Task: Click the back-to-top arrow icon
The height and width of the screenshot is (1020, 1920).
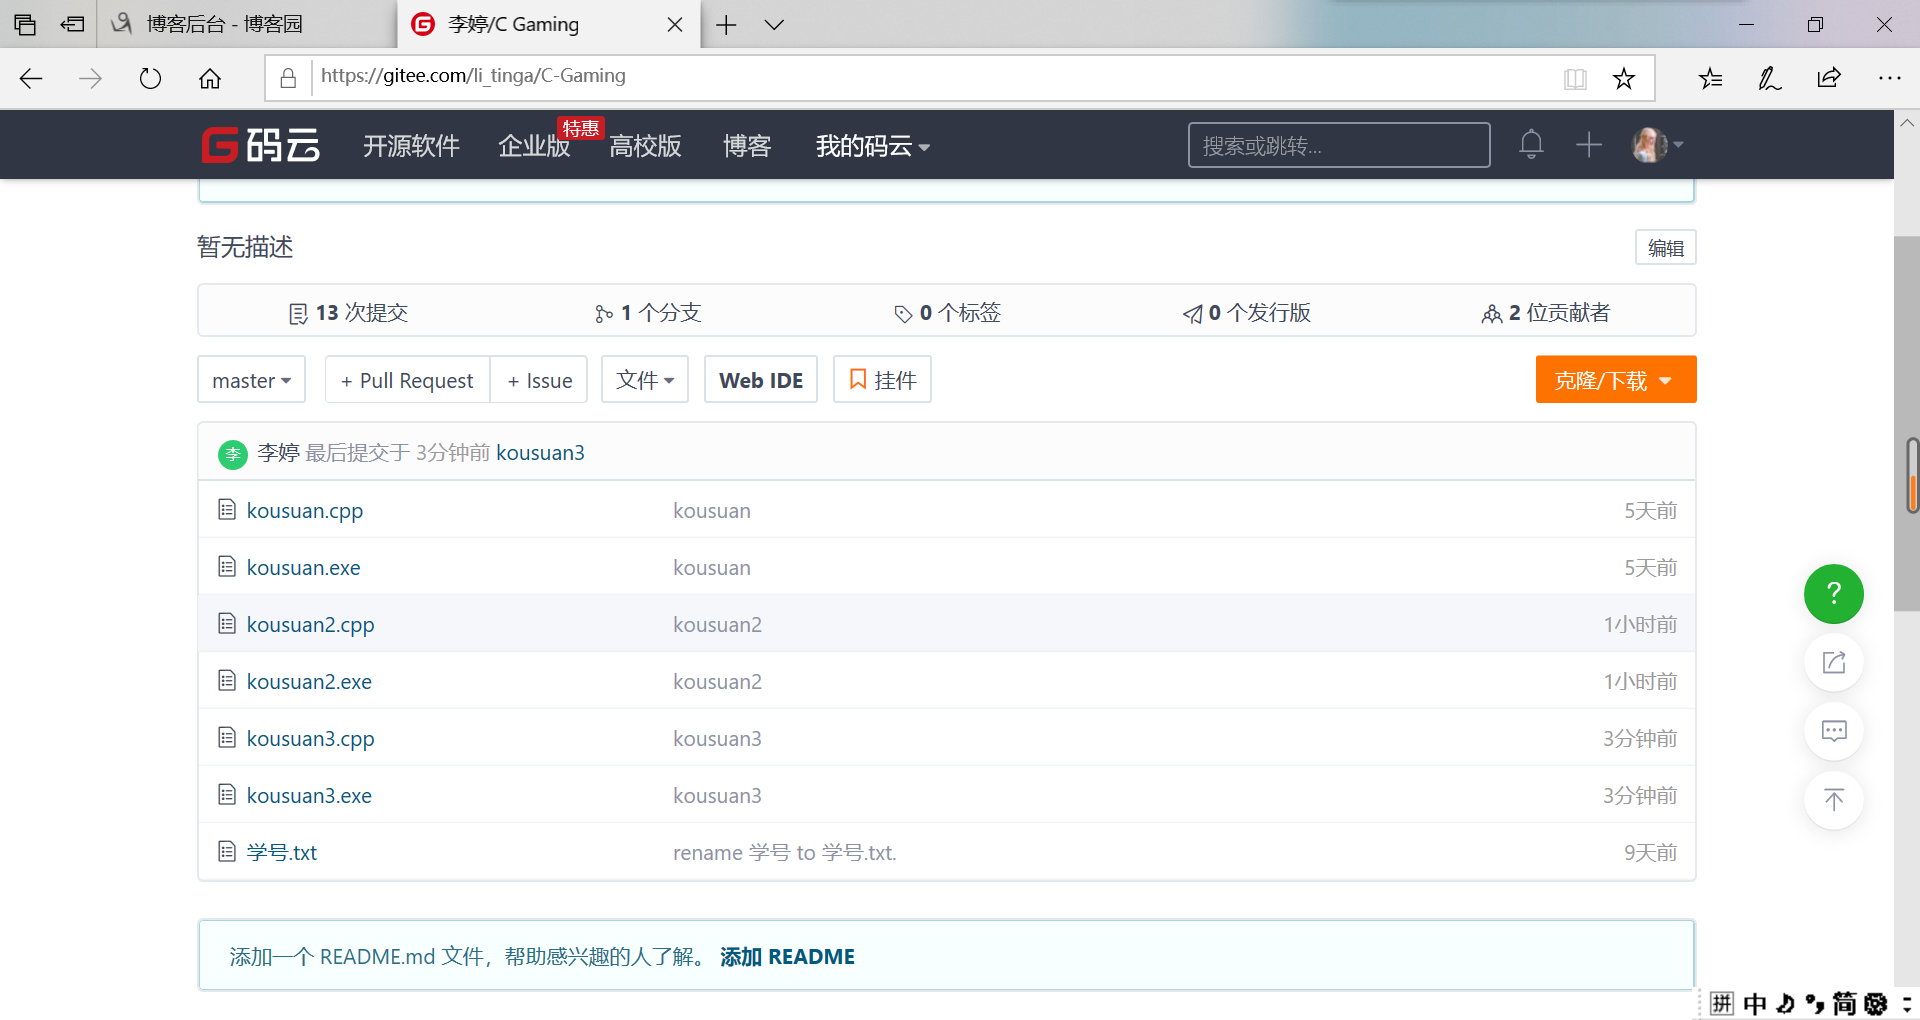Action: click(1833, 800)
